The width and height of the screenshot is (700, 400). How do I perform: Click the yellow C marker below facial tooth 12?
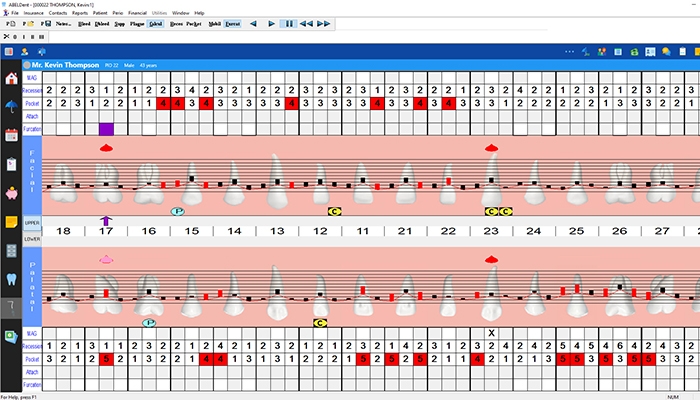(334, 211)
